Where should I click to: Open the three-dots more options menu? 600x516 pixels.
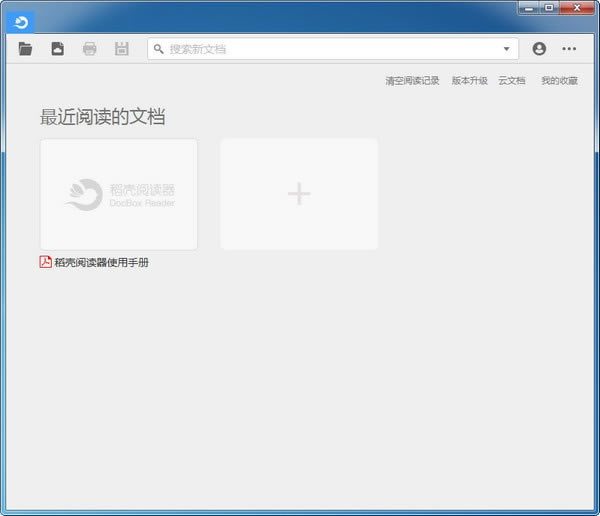(569, 49)
